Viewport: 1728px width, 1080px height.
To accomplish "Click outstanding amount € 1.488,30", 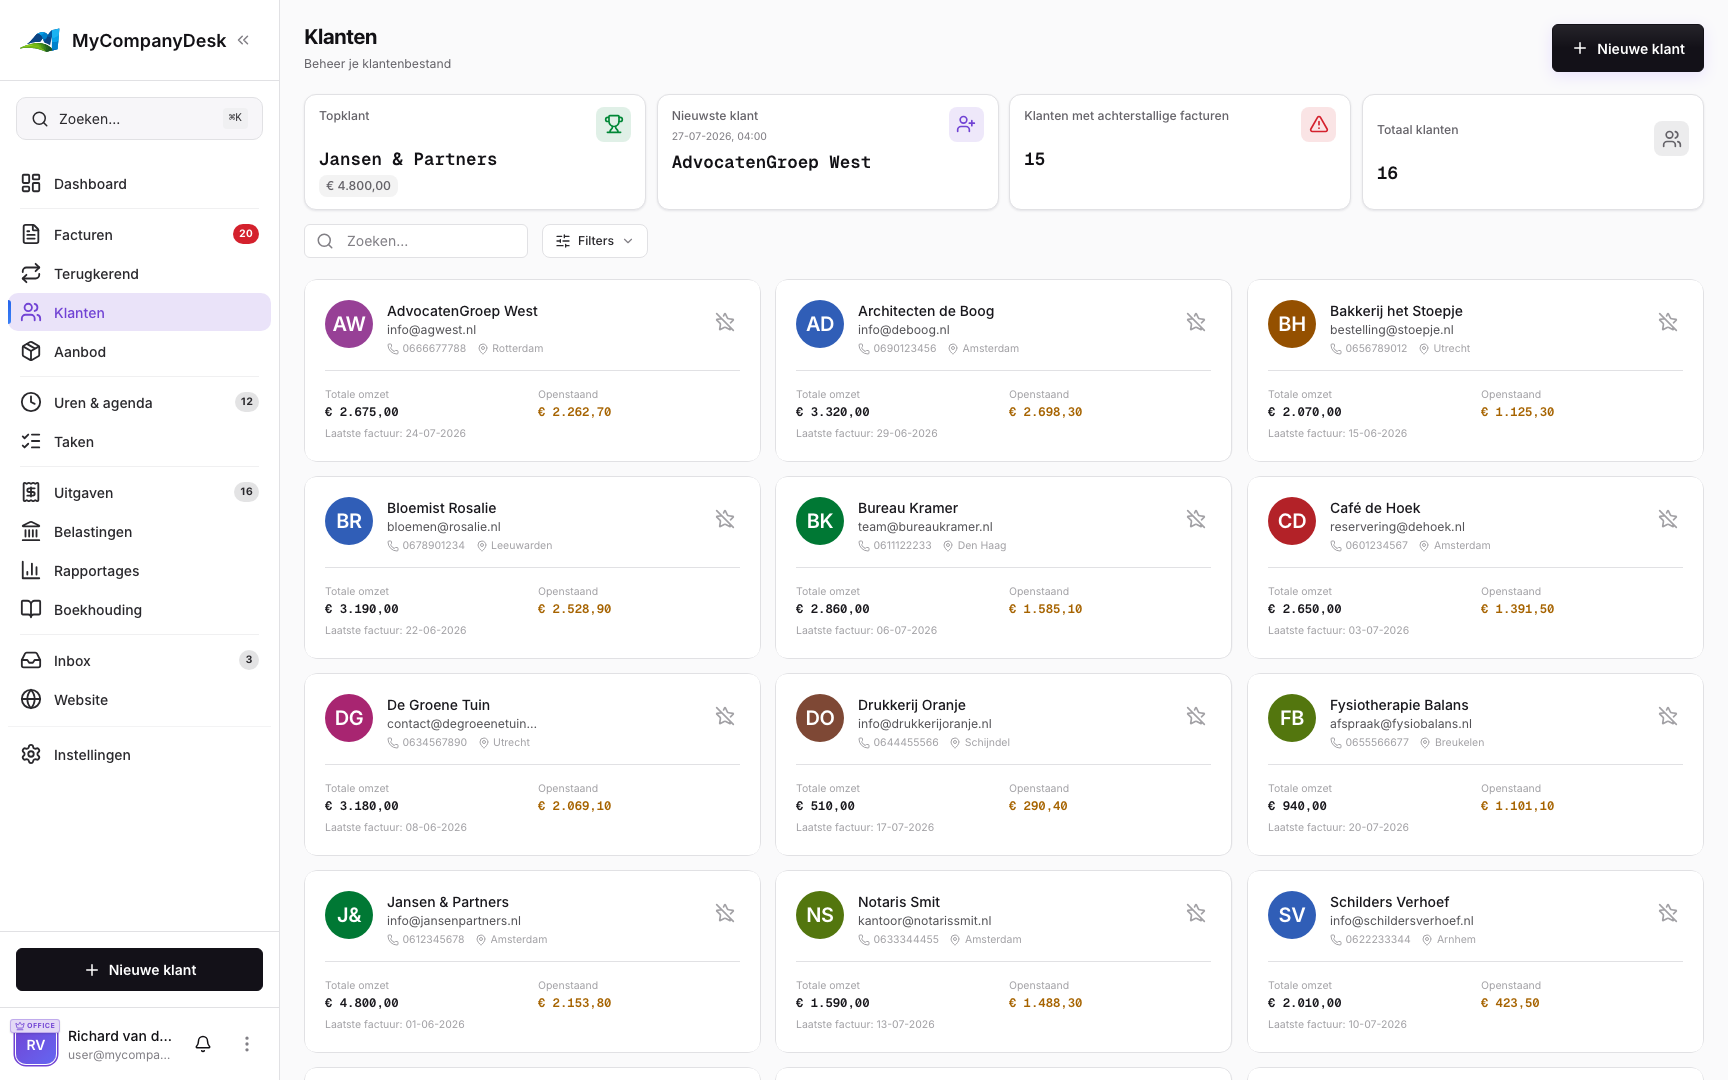I will click(x=1045, y=1003).
